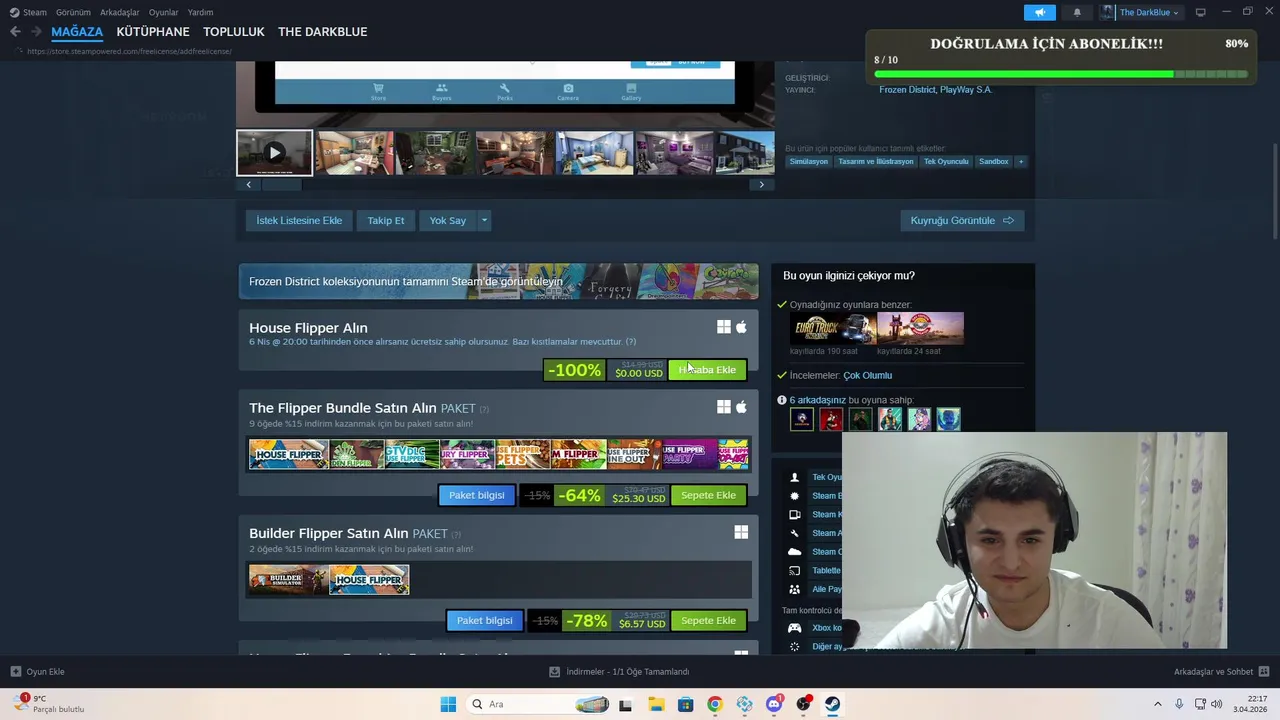Go back with the left arrow navigation icon

[15, 32]
